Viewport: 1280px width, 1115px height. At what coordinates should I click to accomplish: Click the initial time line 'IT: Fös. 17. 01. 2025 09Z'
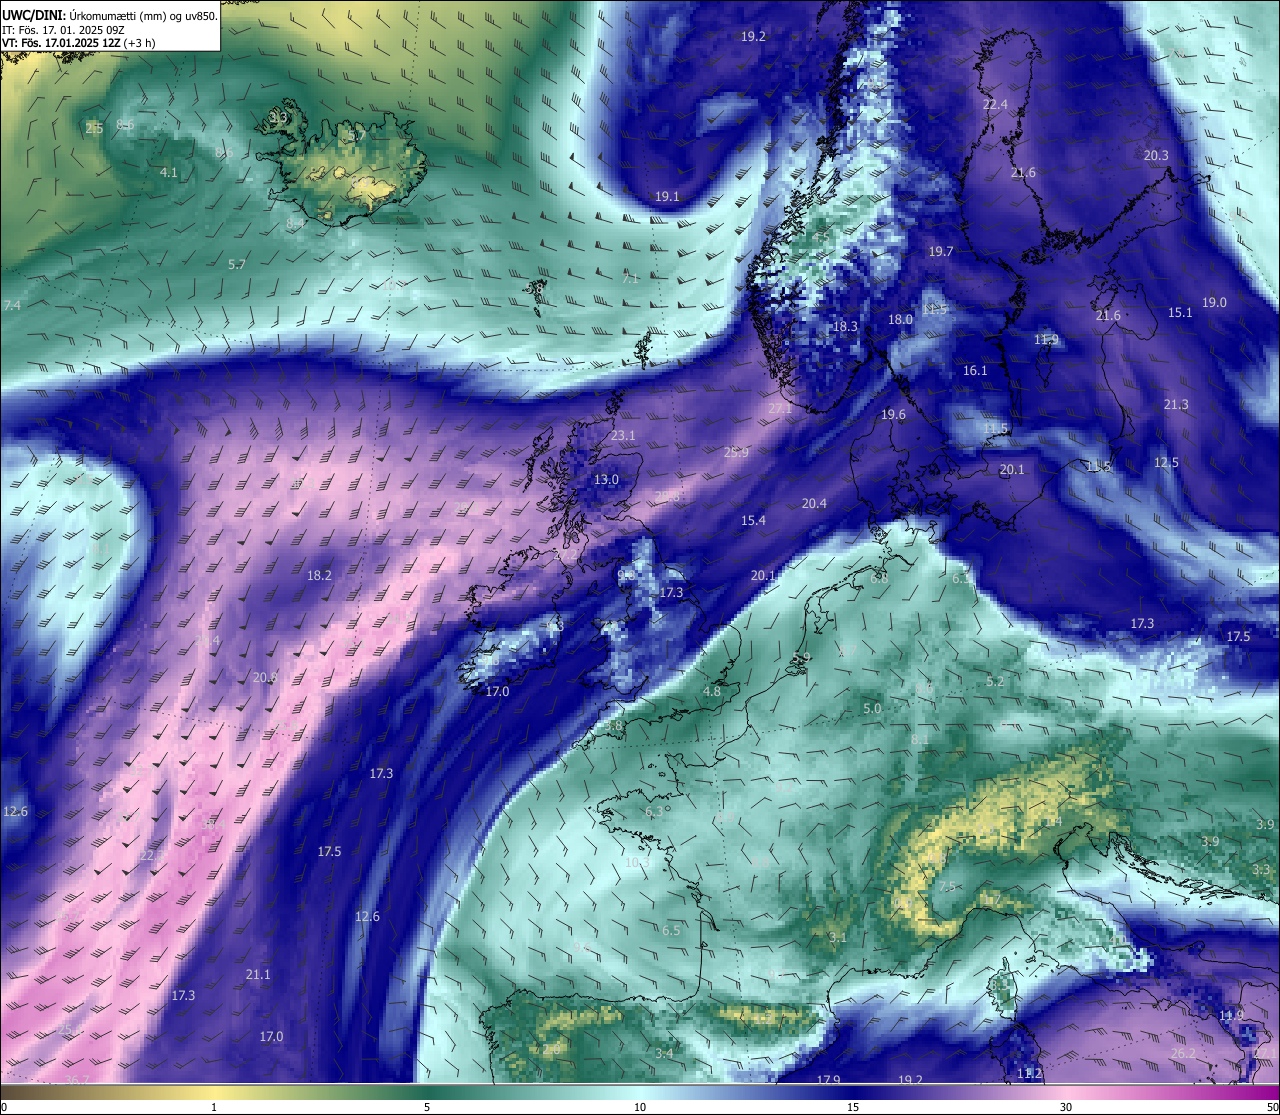coord(64,30)
